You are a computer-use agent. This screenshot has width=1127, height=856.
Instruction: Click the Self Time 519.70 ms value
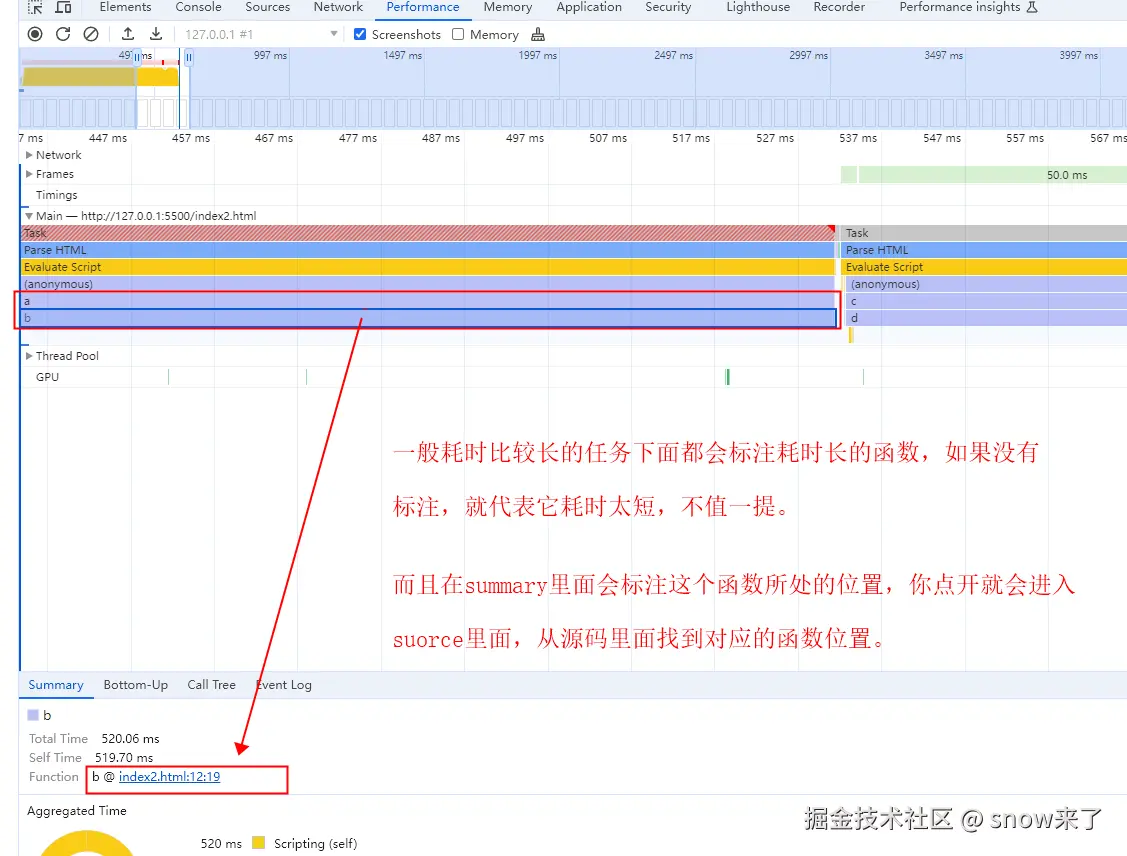[x=124, y=758]
